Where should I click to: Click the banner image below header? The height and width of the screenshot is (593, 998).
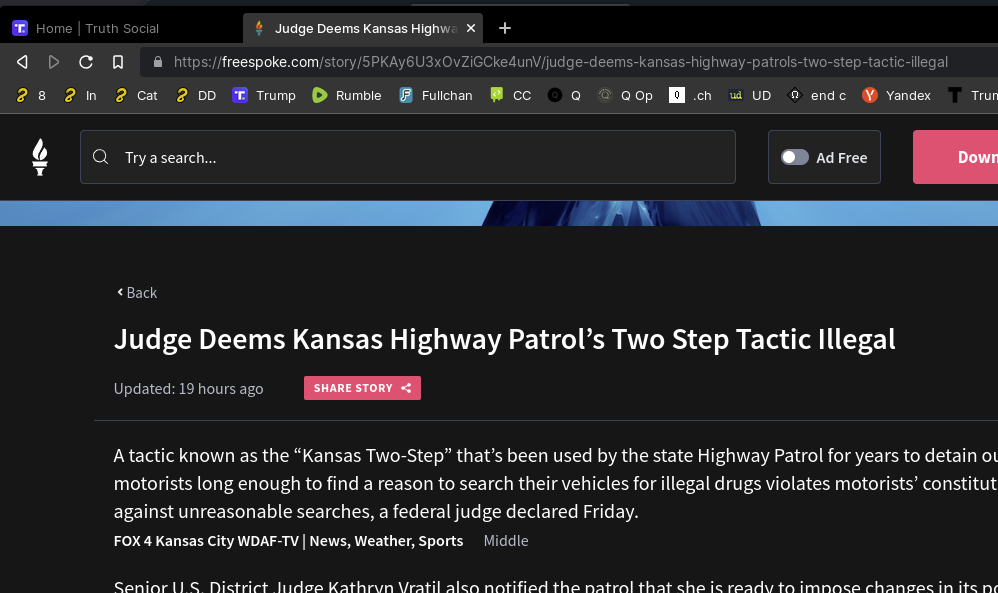click(499, 213)
